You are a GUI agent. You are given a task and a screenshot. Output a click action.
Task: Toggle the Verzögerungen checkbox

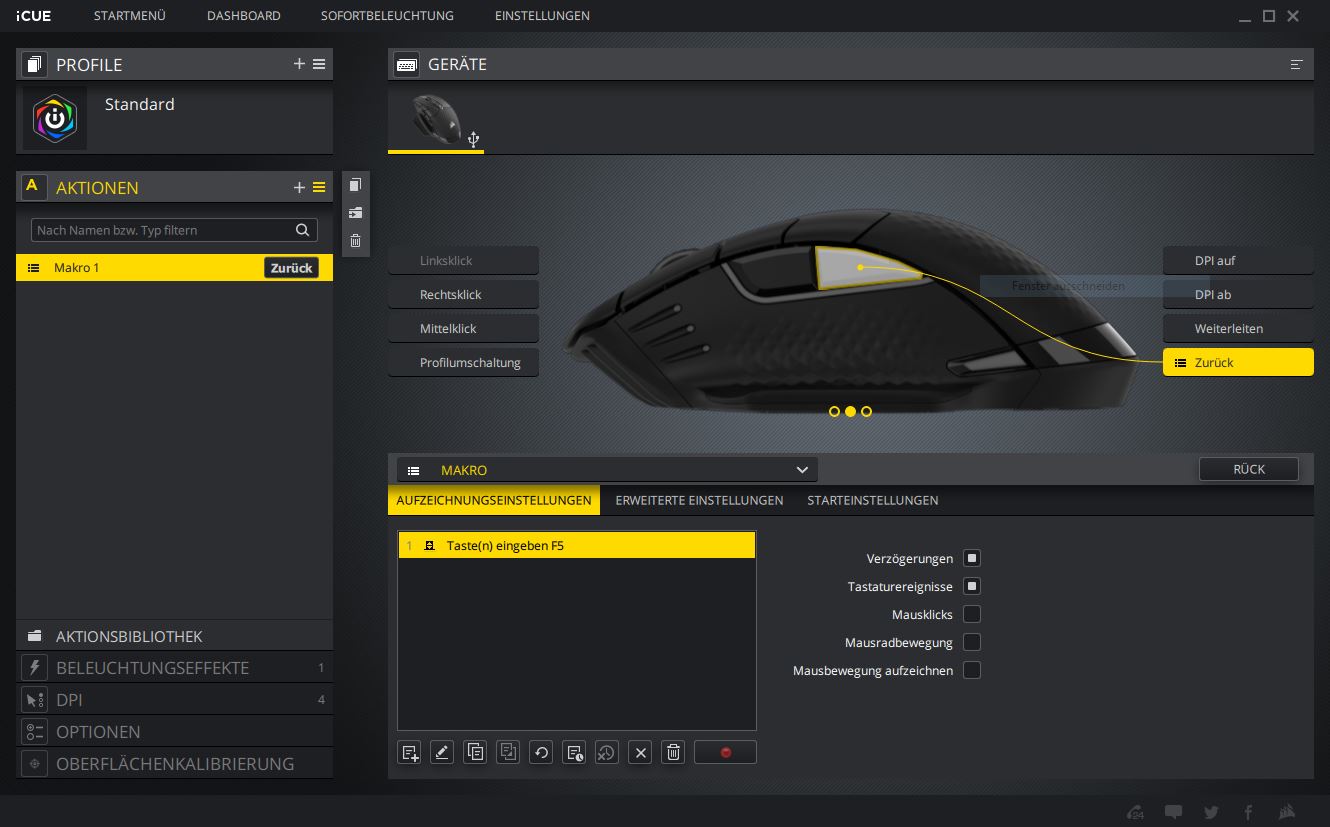[x=972, y=558]
